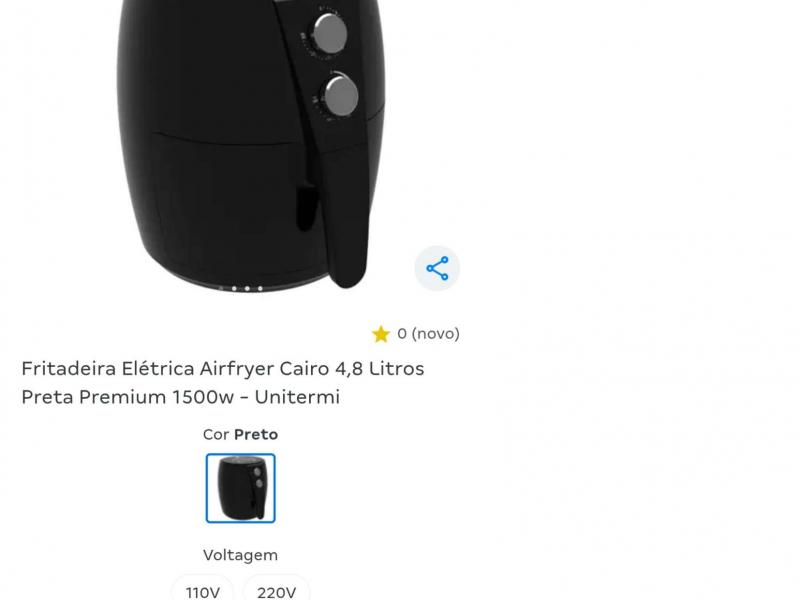Choose the 220V voltage option

(x=276, y=591)
